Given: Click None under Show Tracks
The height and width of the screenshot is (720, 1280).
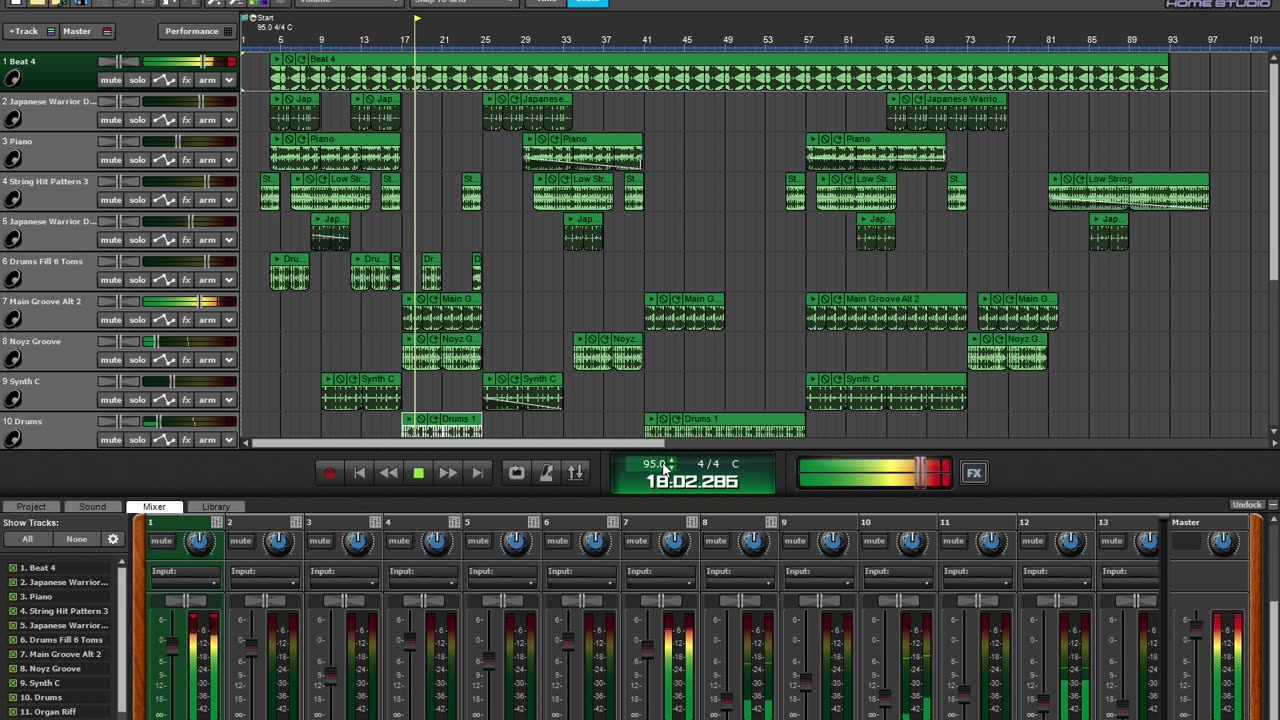Looking at the screenshot, I should 77,539.
